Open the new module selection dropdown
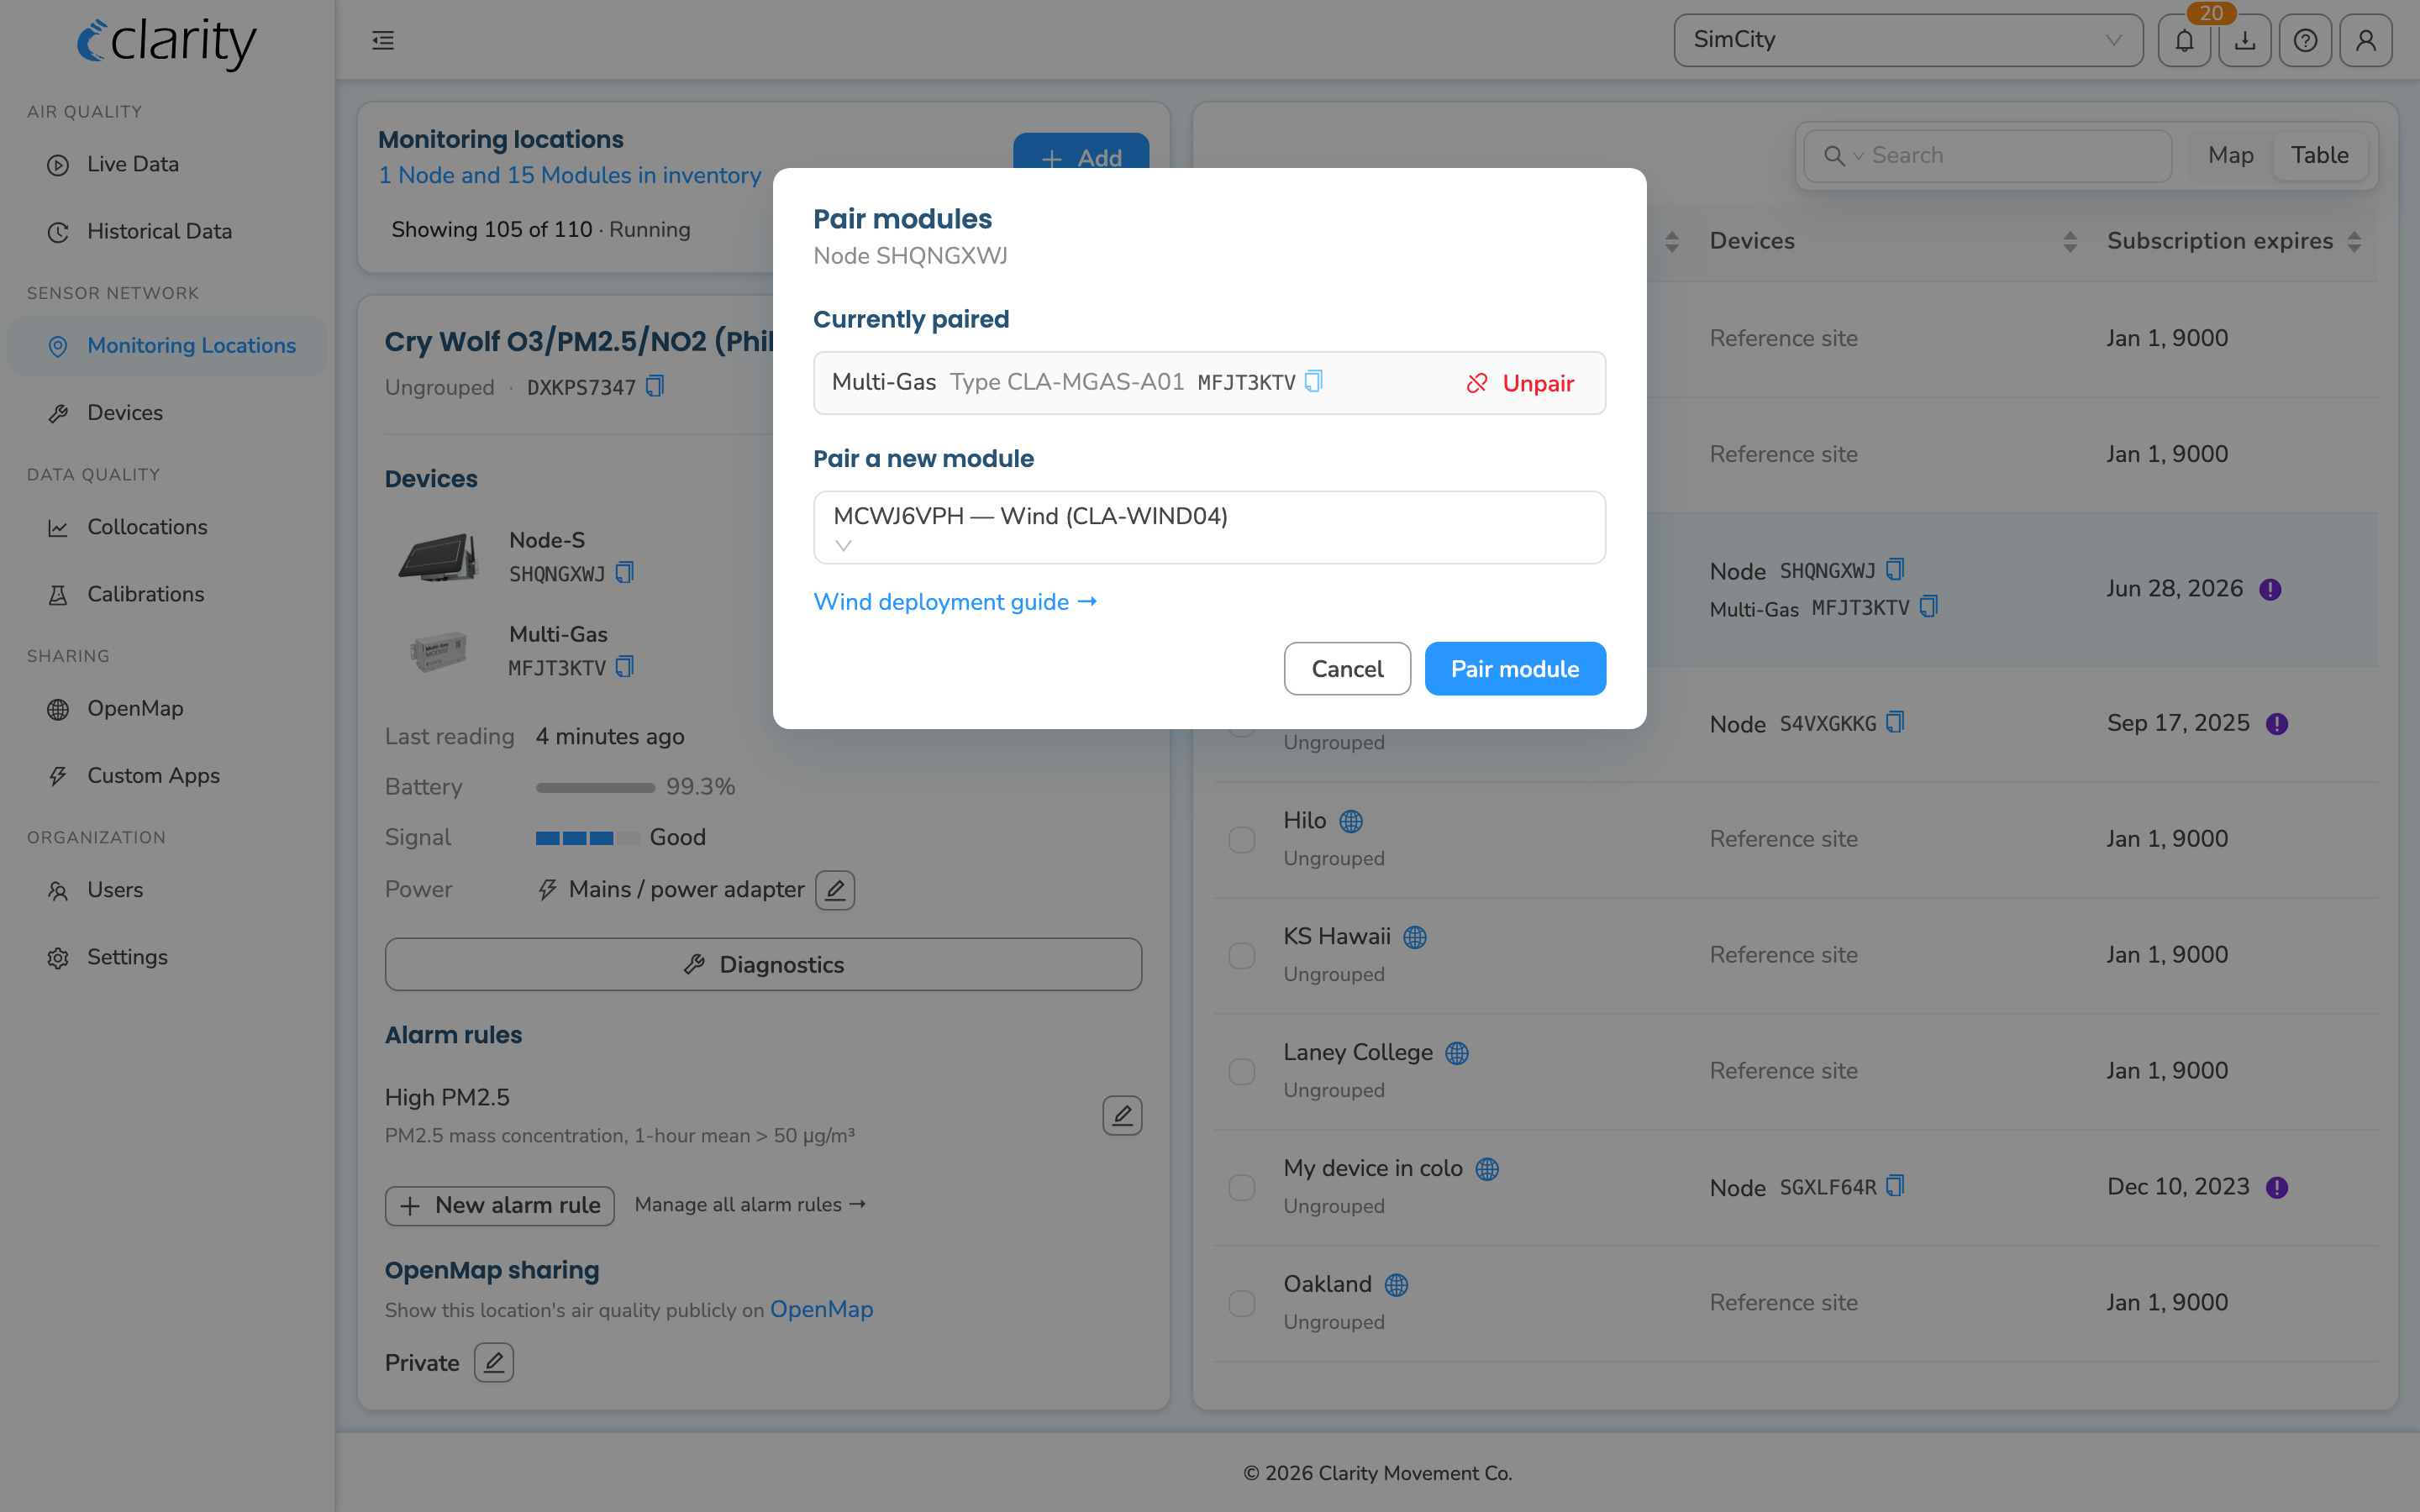2420x1512 pixels. click(1209, 527)
